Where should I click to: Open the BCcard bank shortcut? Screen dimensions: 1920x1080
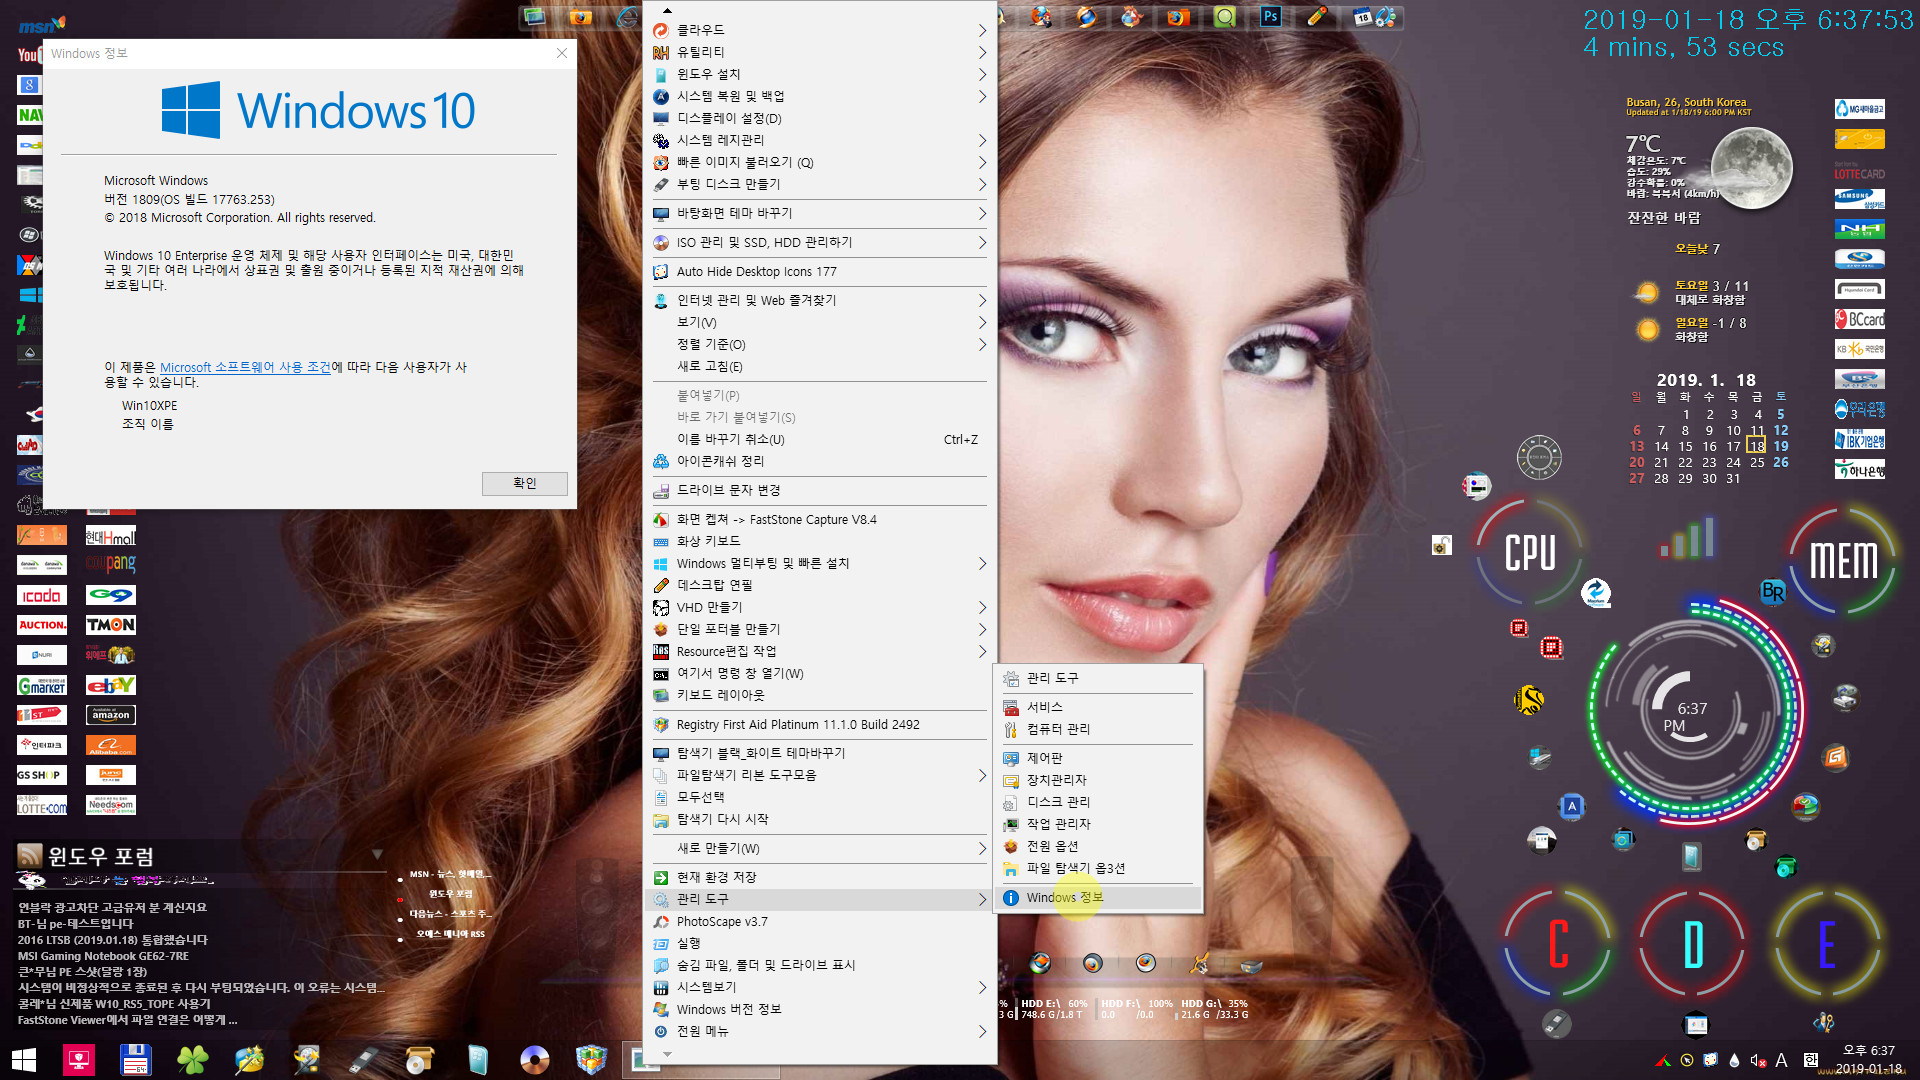pyautogui.click(x=1860, y=320)
